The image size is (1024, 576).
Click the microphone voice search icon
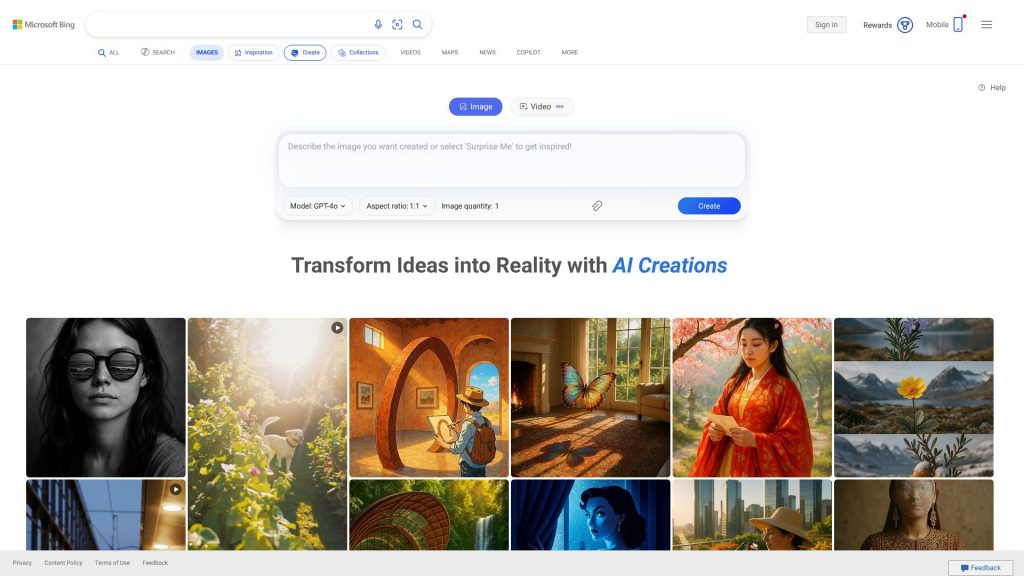tap(378, 25)
